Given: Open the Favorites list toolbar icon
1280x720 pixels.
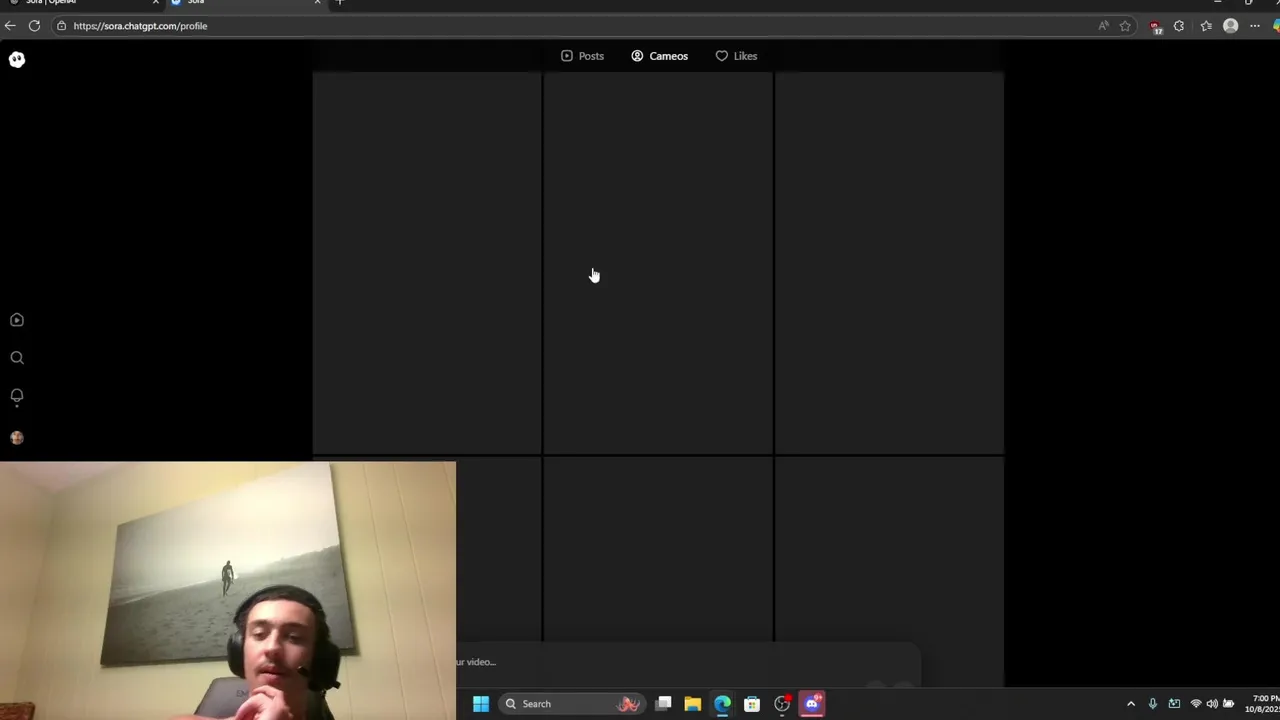Looking at the screenshot, I should click(1206, 26).
